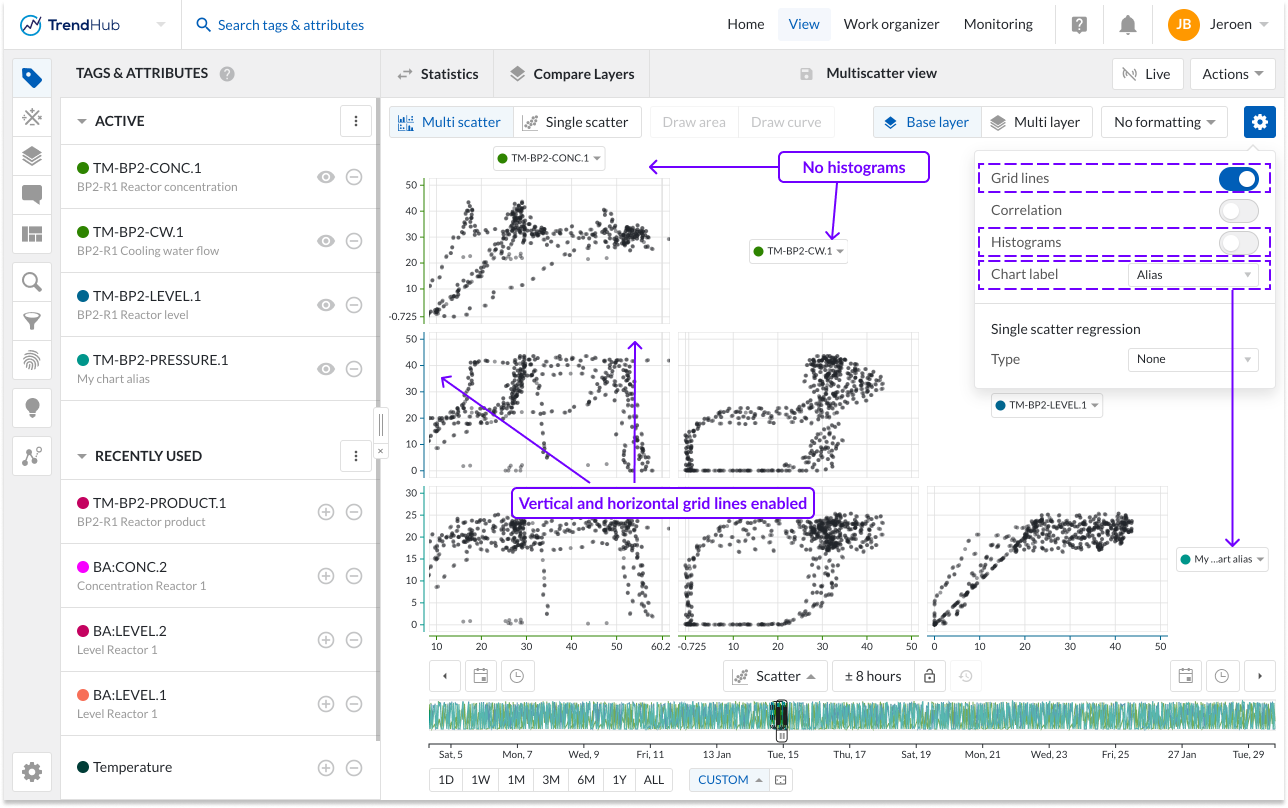Screen dimensions: 1288x808
Task: Switch to the Compare Layers tab
Action: (x=572, y=74)
